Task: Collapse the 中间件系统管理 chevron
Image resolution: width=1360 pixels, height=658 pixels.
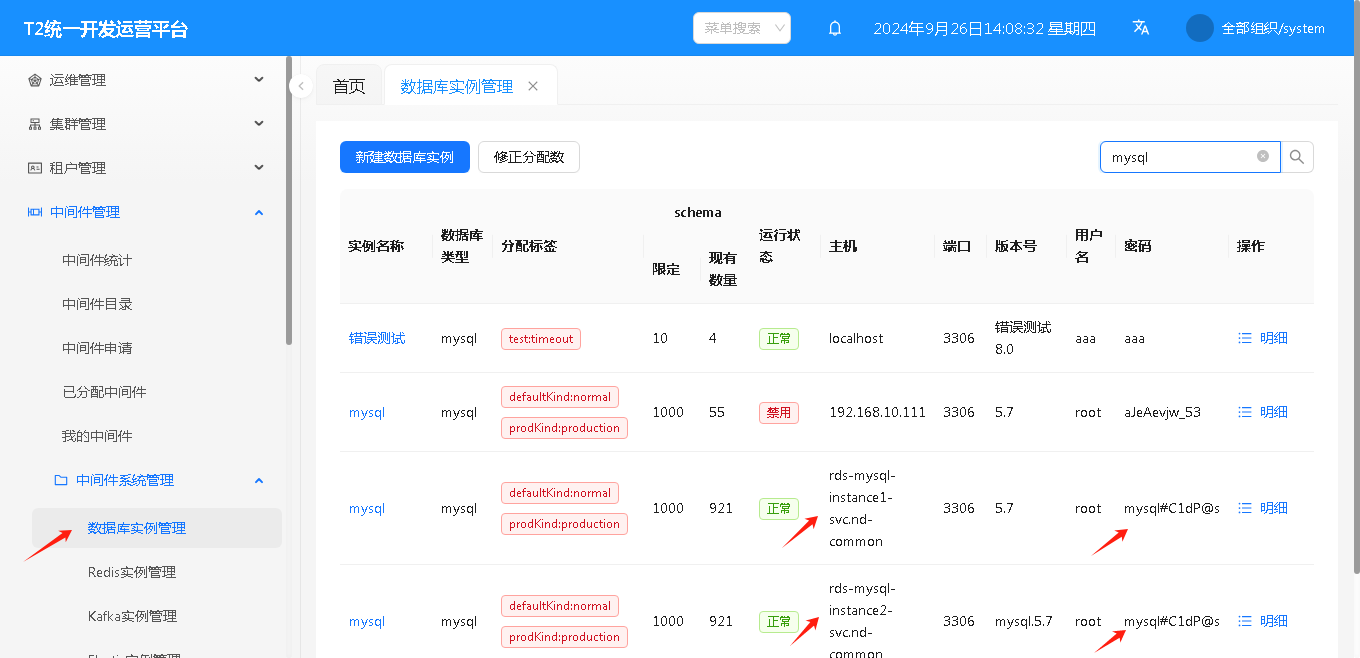Action: (x=259, y=480)
